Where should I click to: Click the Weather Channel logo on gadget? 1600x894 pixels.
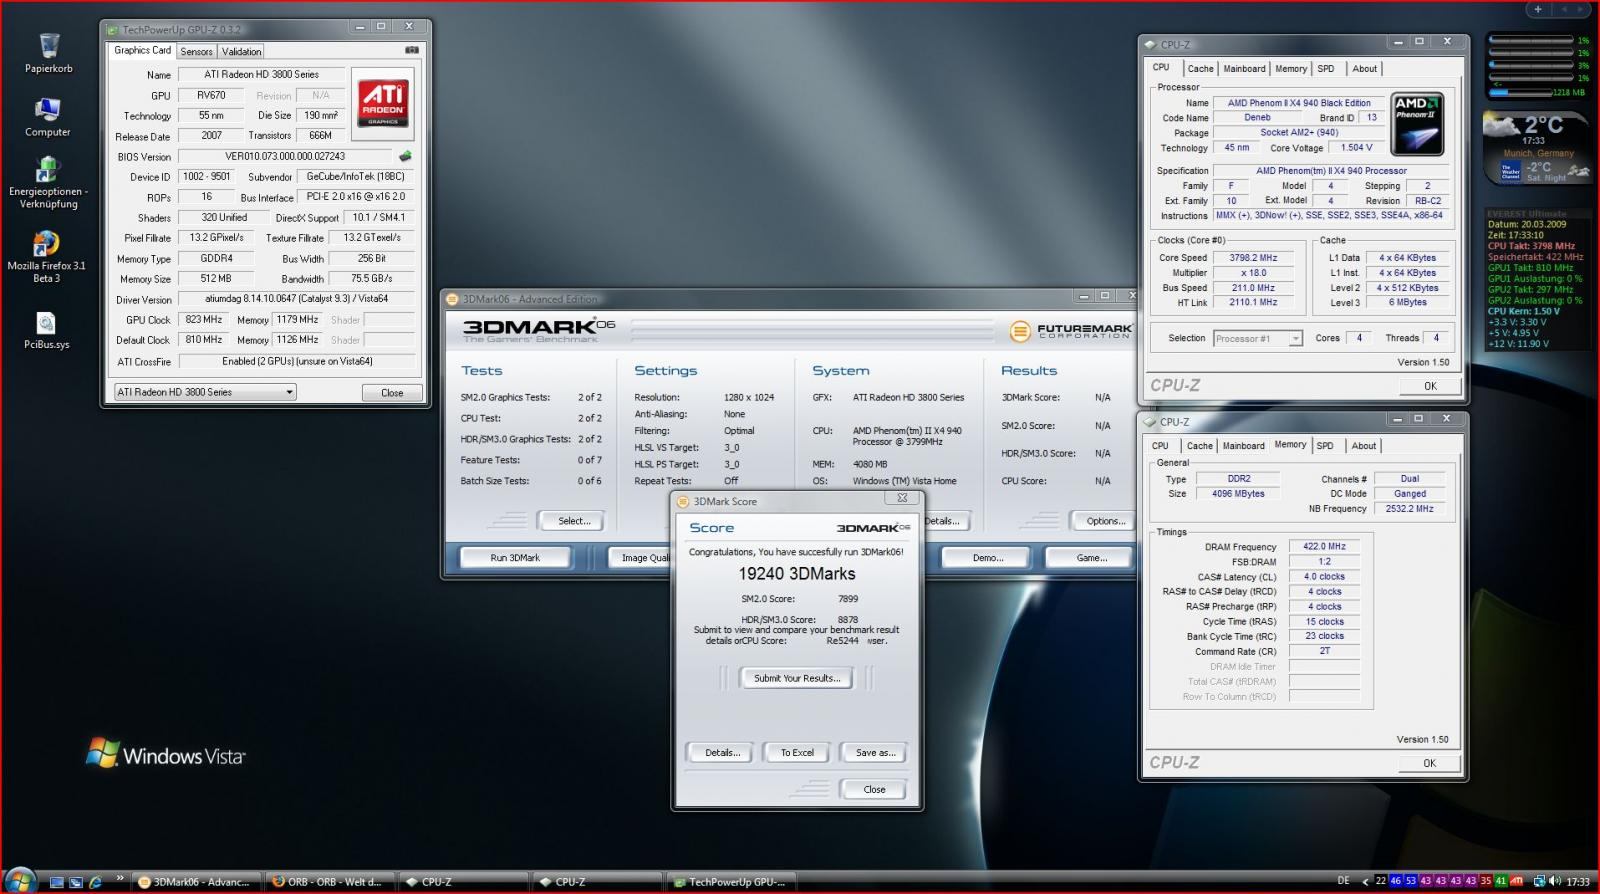click(1510, 172)
